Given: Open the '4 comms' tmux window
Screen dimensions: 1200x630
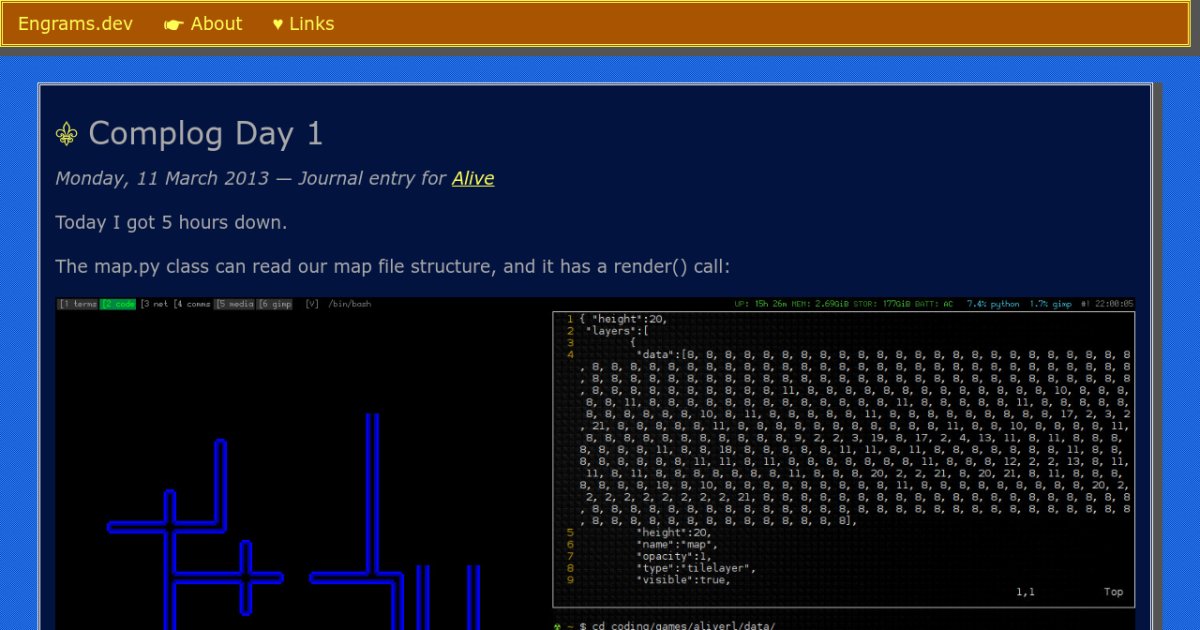Looking at the screenshot, I should coord(192,304).
